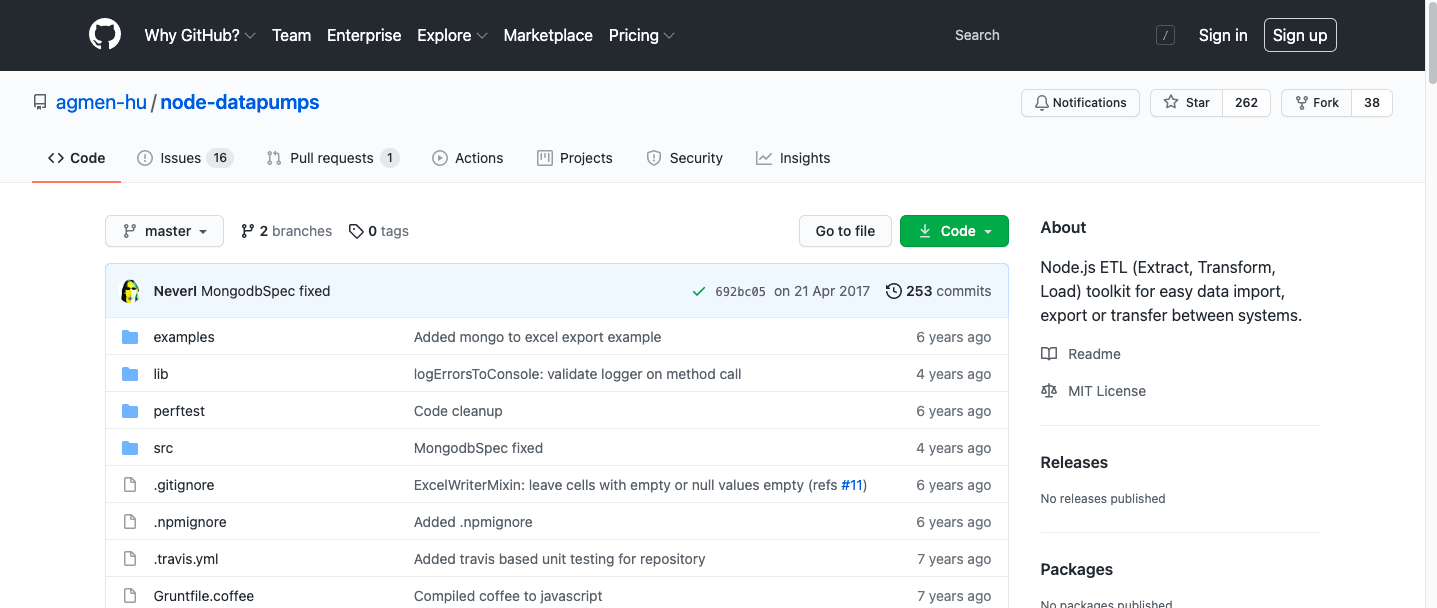
Task: Open the Releases section heading
Action: coord(1074,462)
